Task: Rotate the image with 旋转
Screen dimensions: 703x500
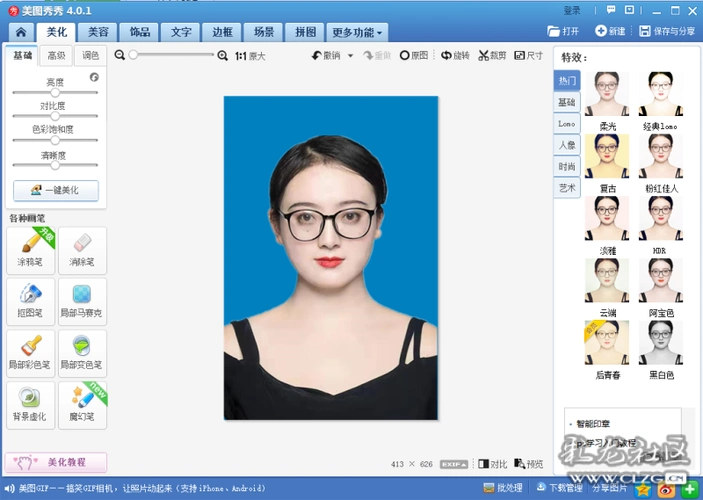Action: point(455,56)
